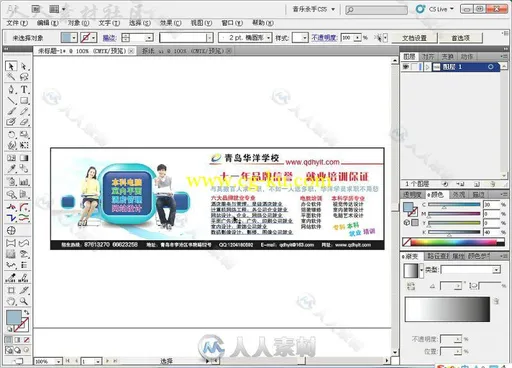Screen dimensions: 512x368
Task: Select the Pen tool
Action: (11, 89)
